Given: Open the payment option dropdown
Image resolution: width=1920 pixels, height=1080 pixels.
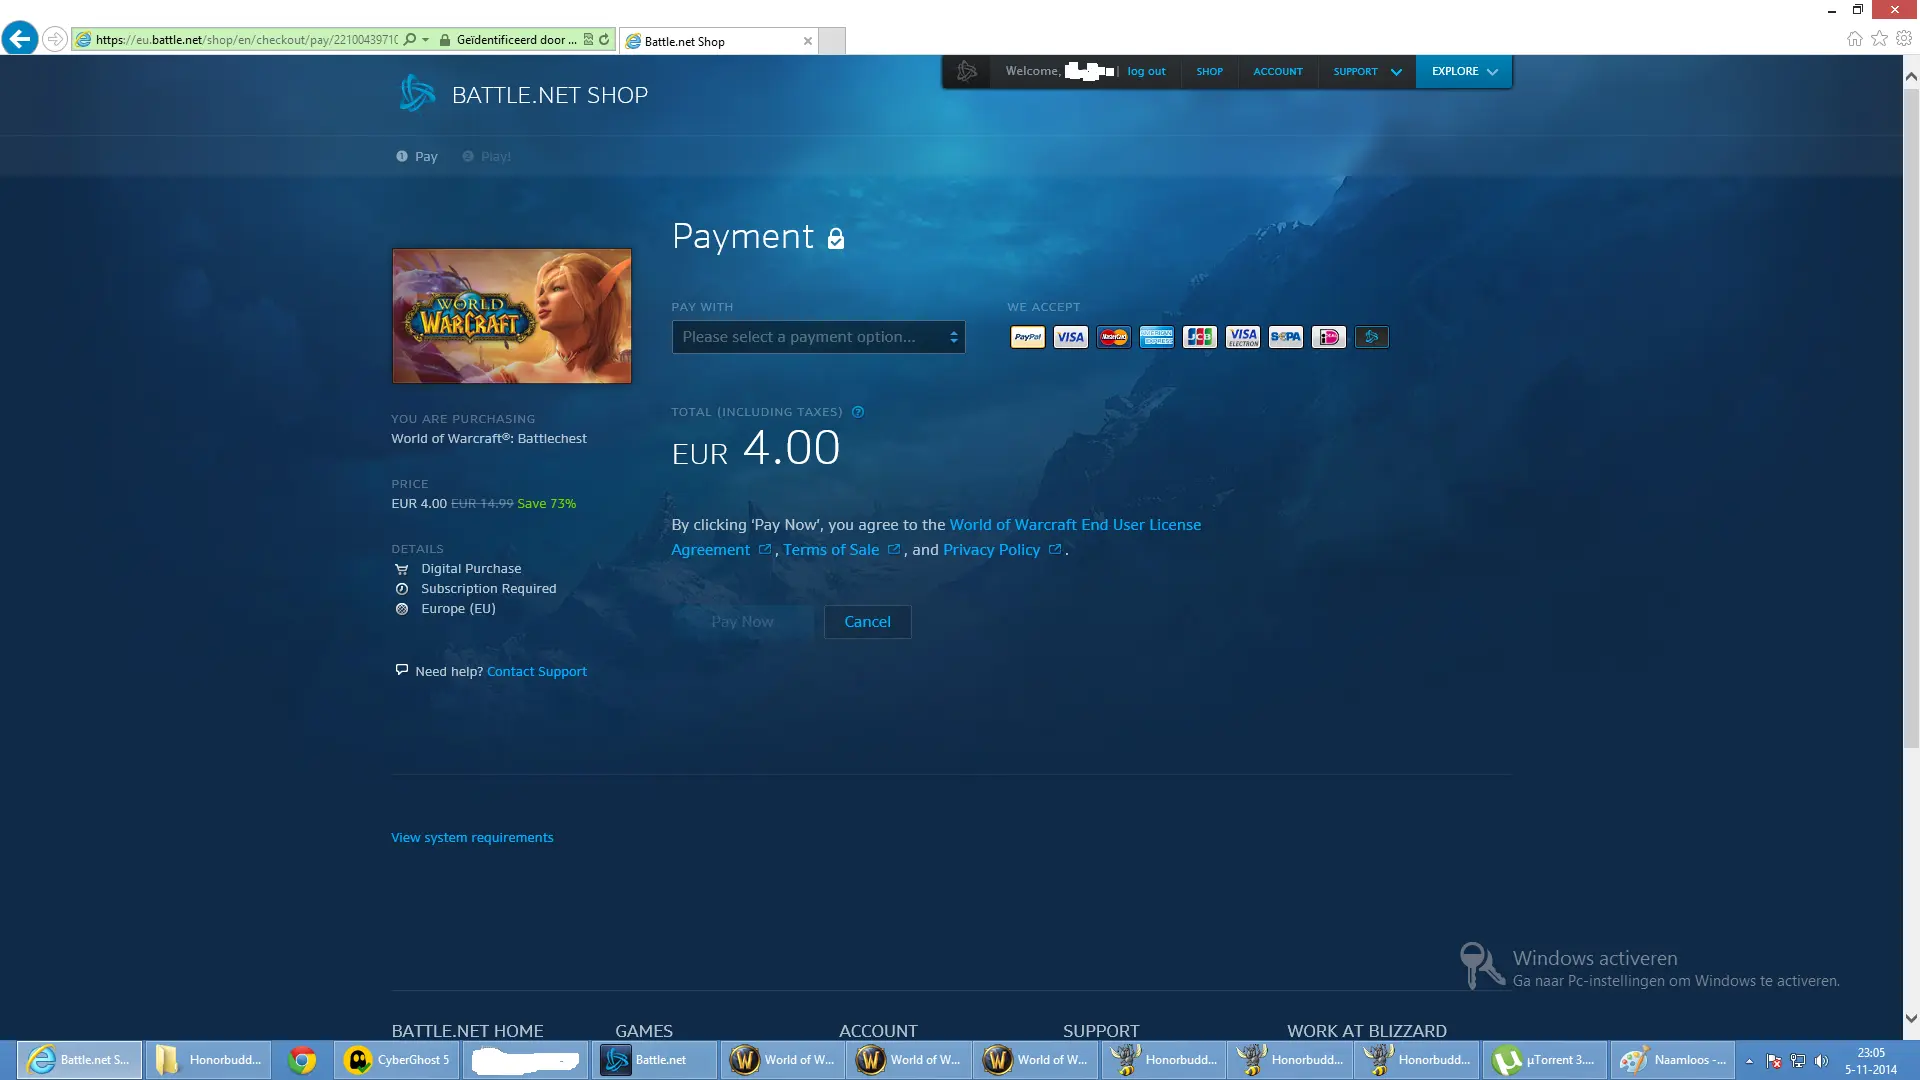Looking at the screenshot, I should click(818, 337).
